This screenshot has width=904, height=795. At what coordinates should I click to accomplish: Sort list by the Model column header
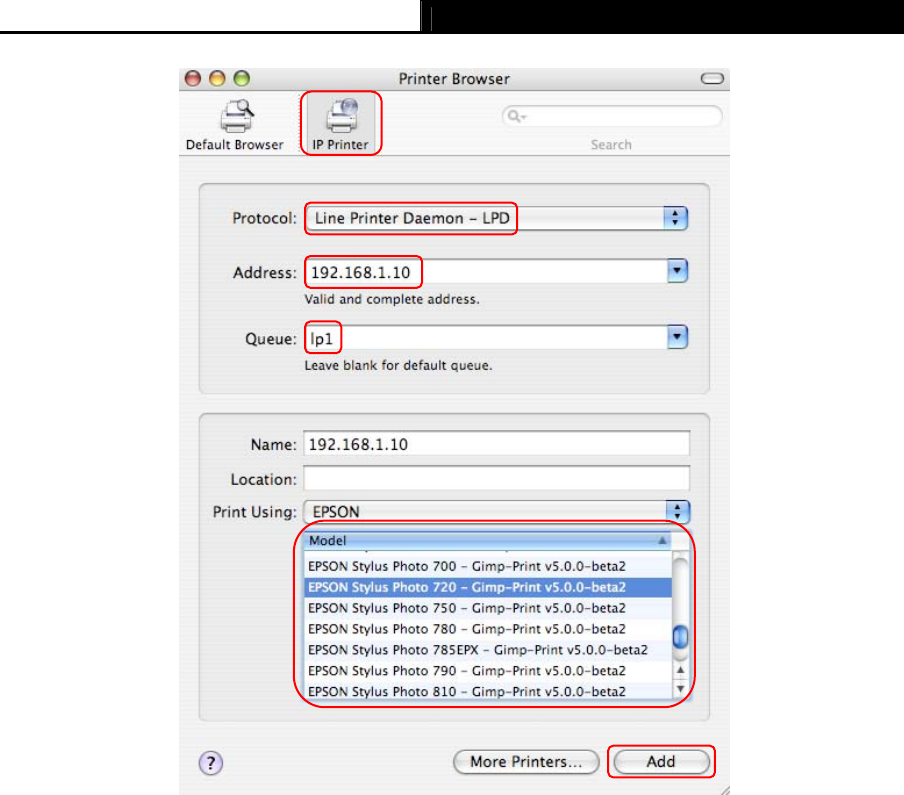(488, 540)
